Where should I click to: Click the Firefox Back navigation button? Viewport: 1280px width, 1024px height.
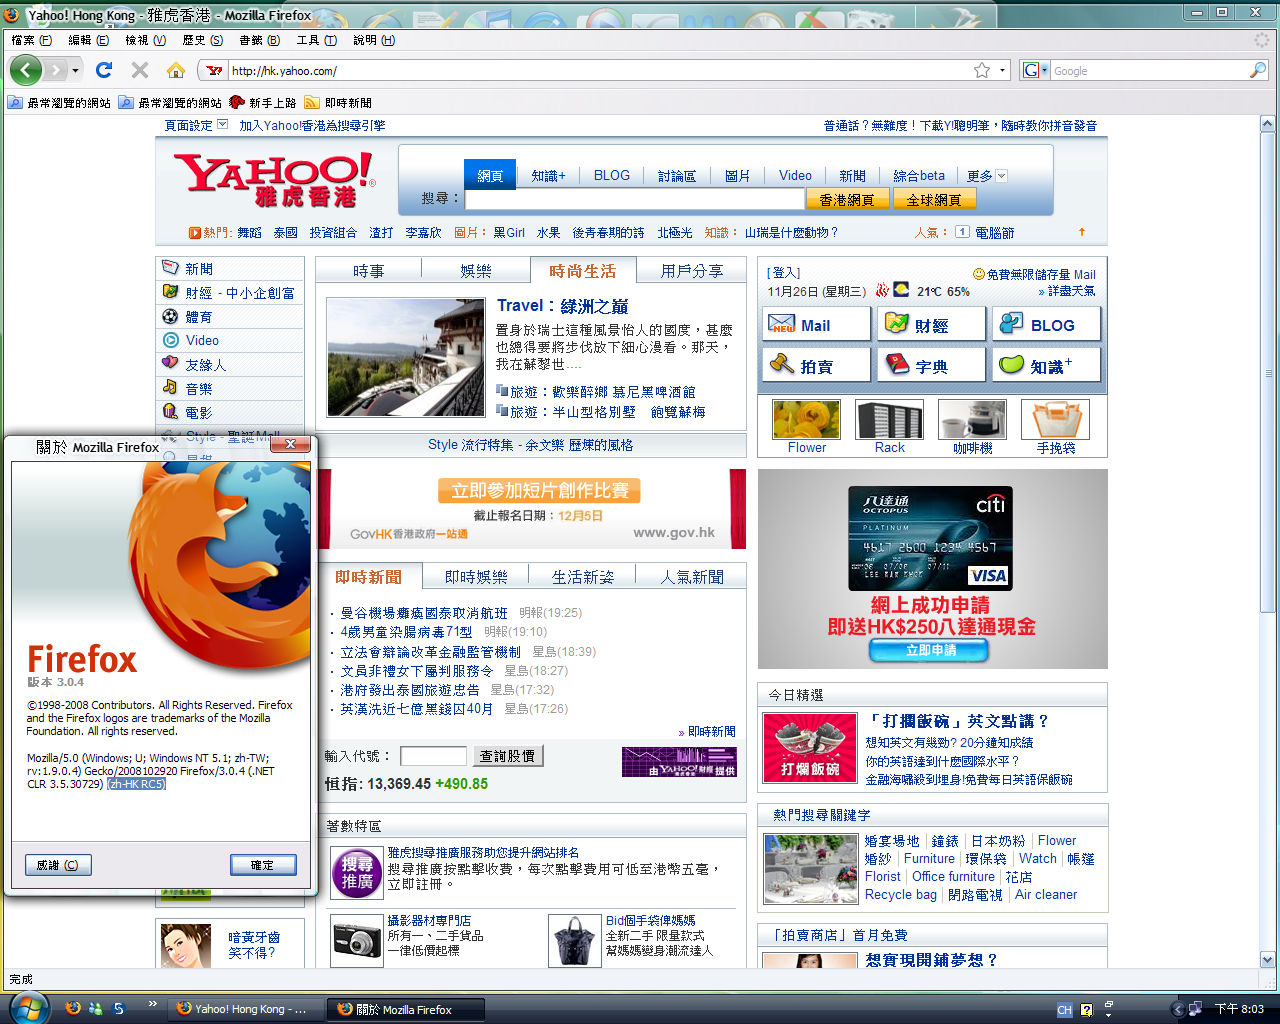(x=26, y=70)
